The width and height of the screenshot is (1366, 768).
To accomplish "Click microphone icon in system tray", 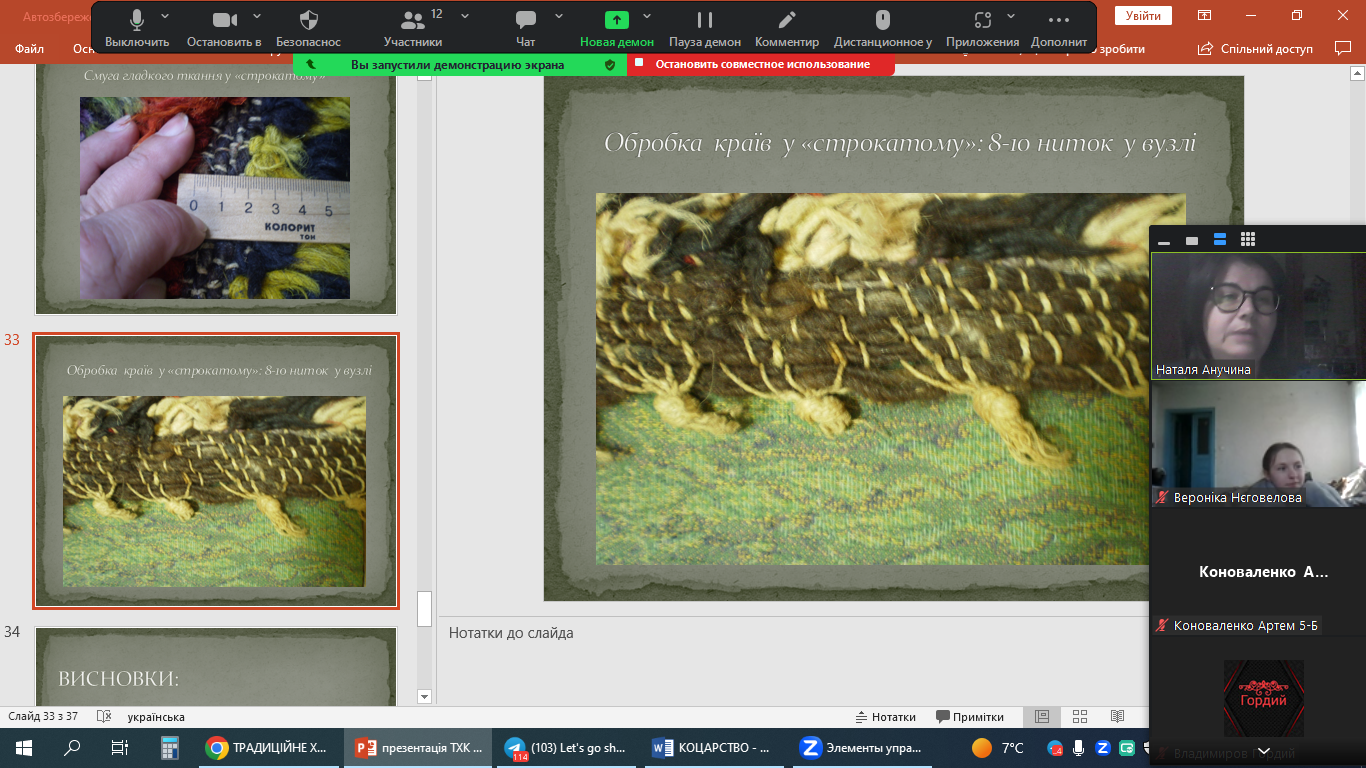I will pyautogui.click(x=1078, y=747).
